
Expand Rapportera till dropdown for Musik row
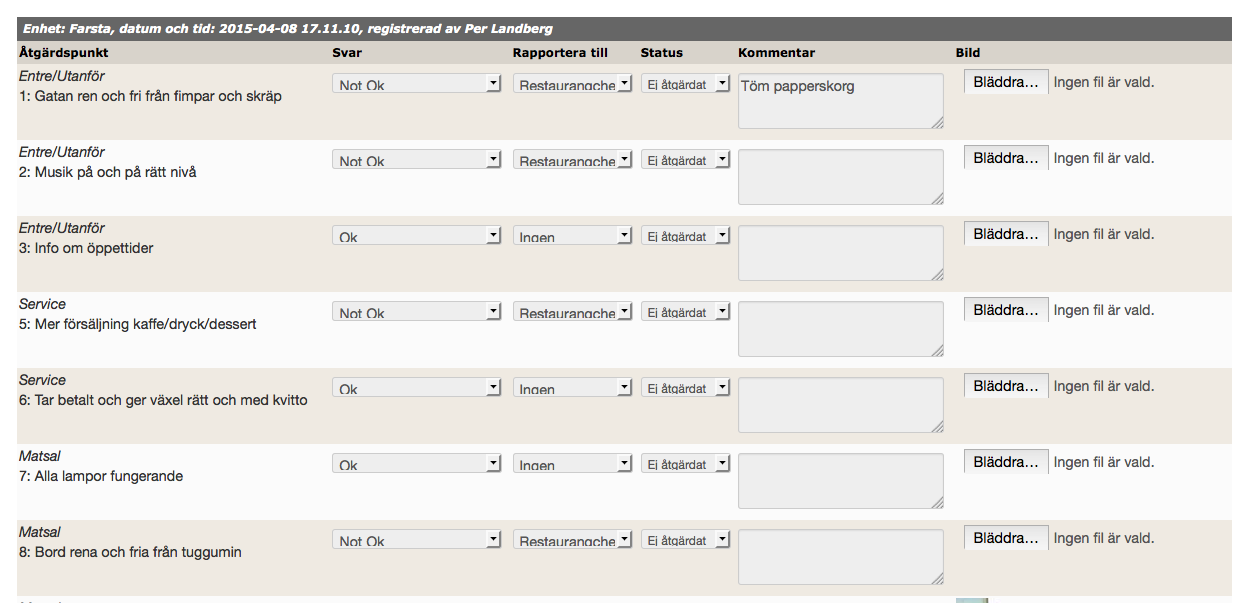point(573,160)
